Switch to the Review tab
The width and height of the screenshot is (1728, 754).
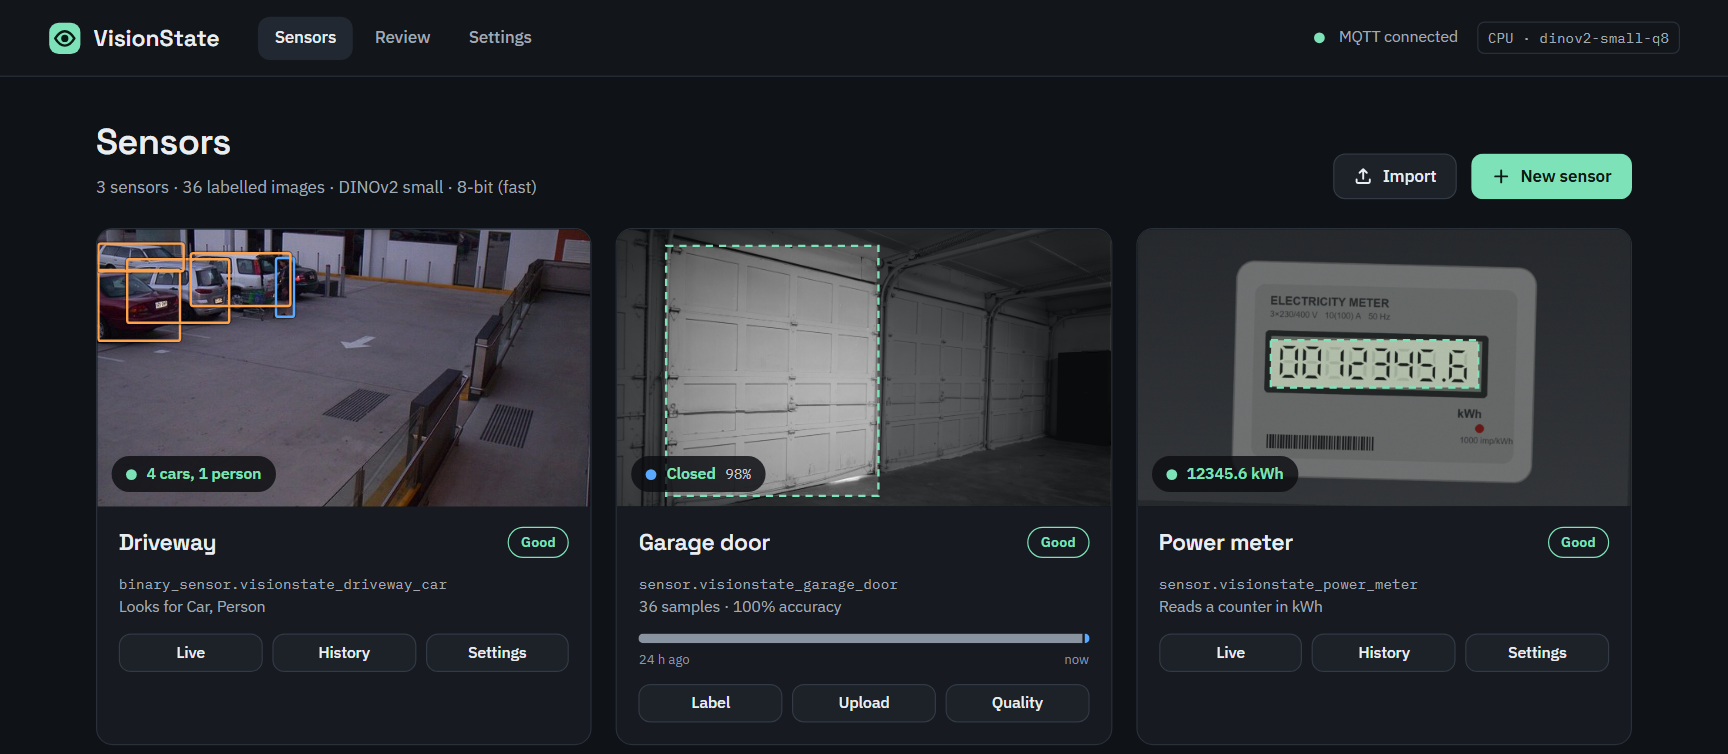coord(403,38)
